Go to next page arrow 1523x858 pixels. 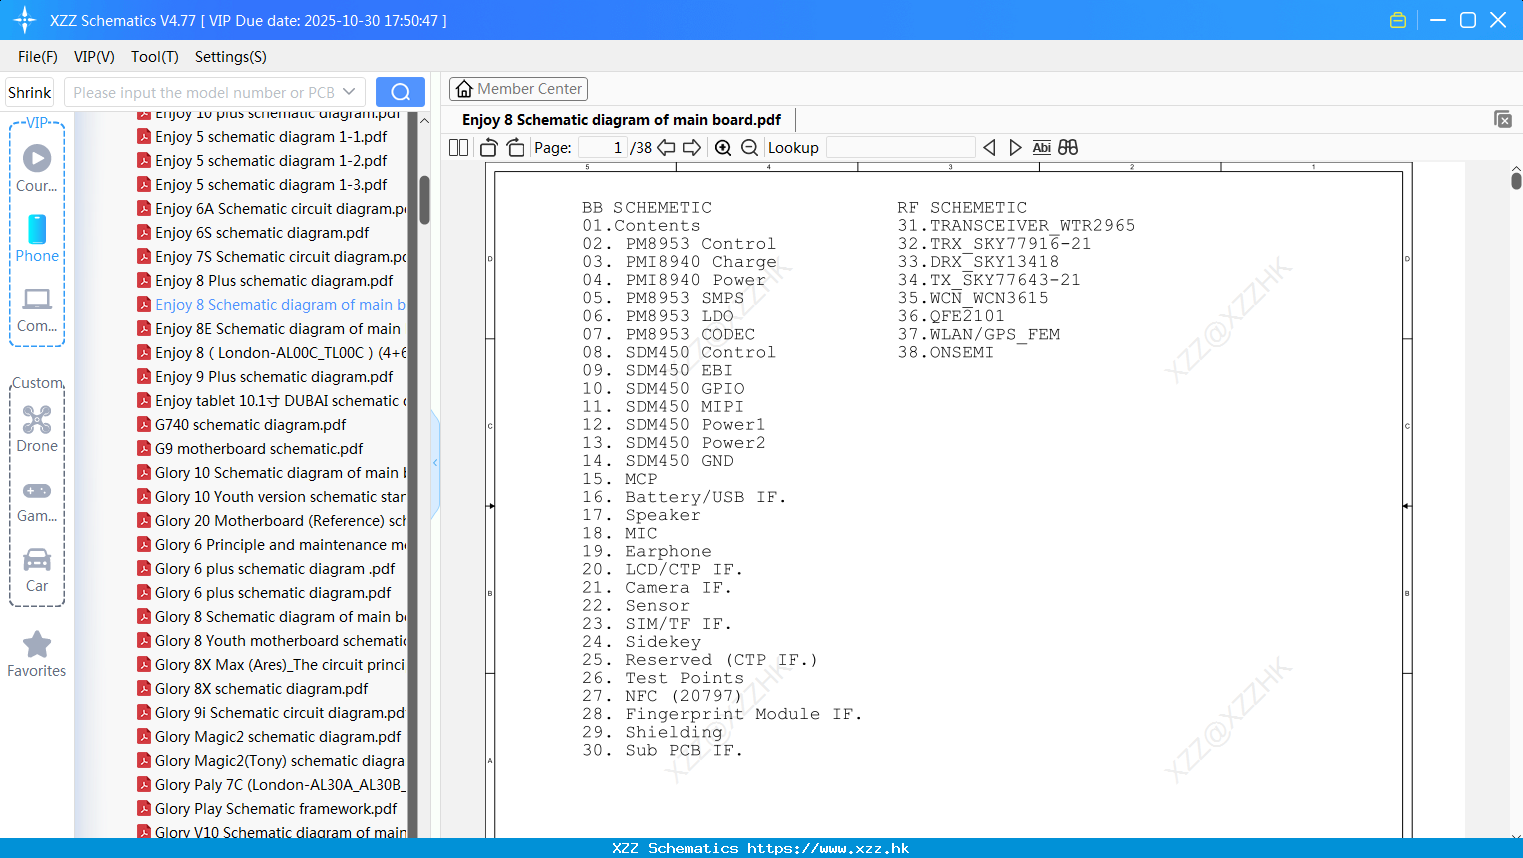coord(692,147)
